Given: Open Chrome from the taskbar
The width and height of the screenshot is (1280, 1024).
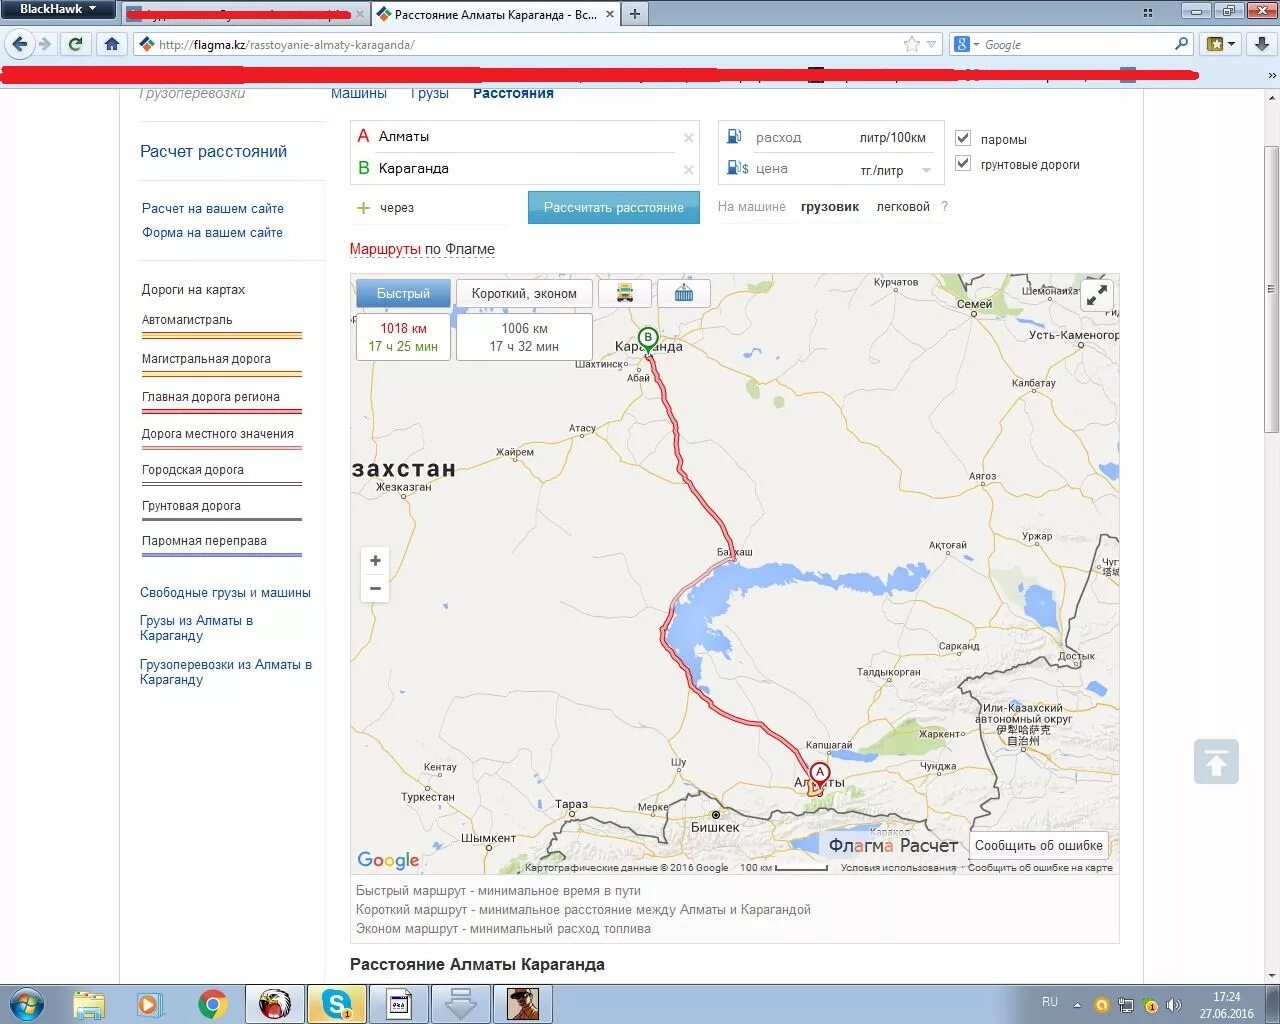Looking at the screenshot, I should 212,1004.
